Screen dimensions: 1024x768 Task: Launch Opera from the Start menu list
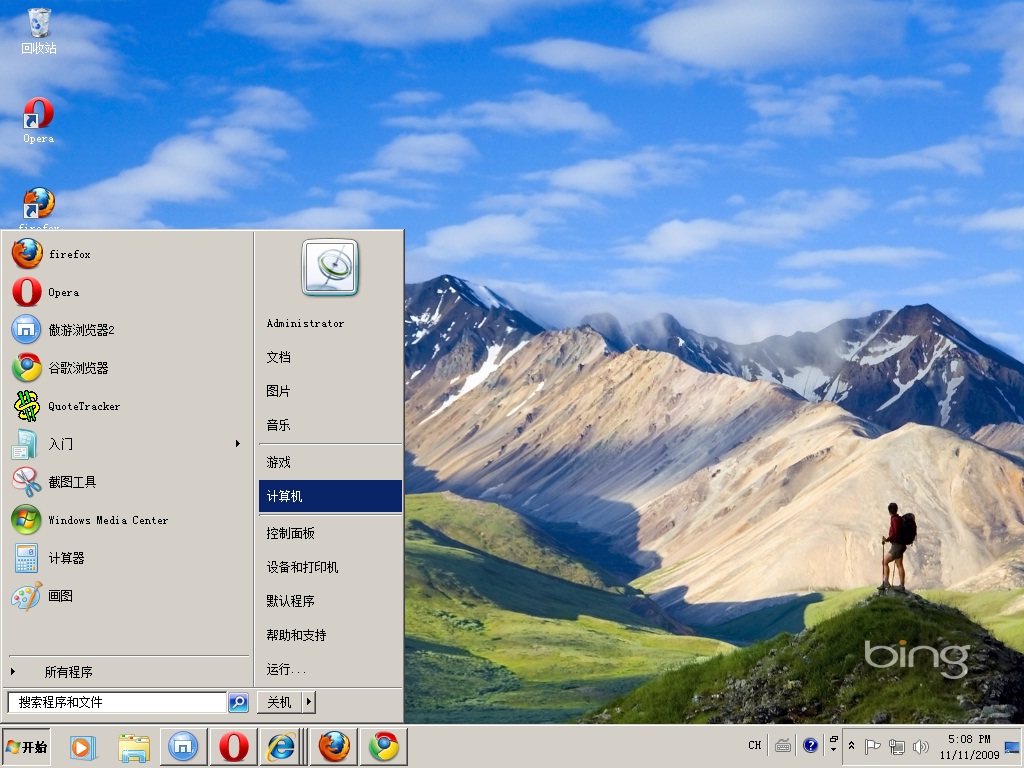(127, 292)
